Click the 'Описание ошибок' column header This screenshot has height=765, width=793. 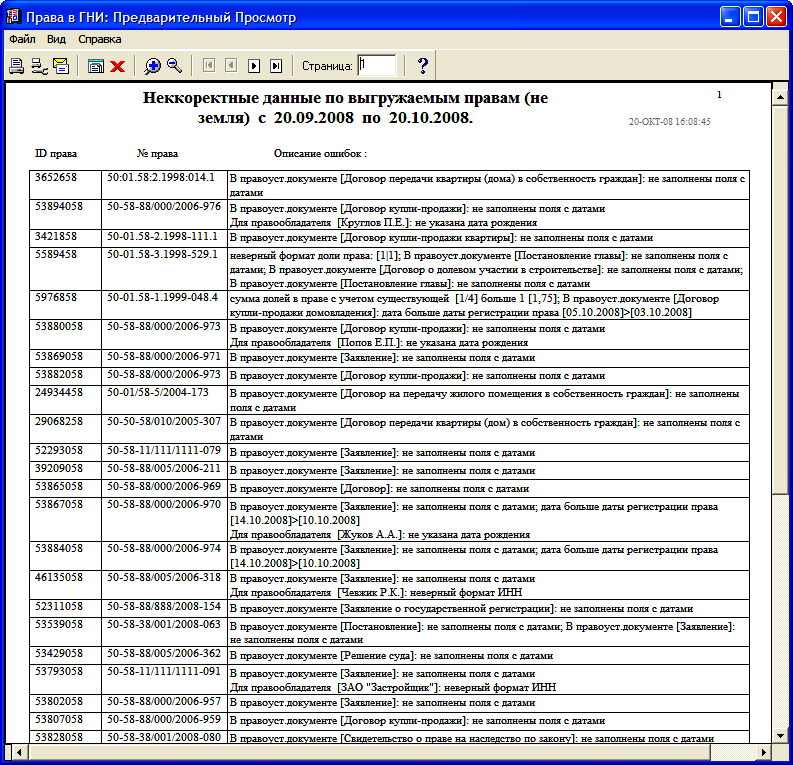click(x=320, y=153)
